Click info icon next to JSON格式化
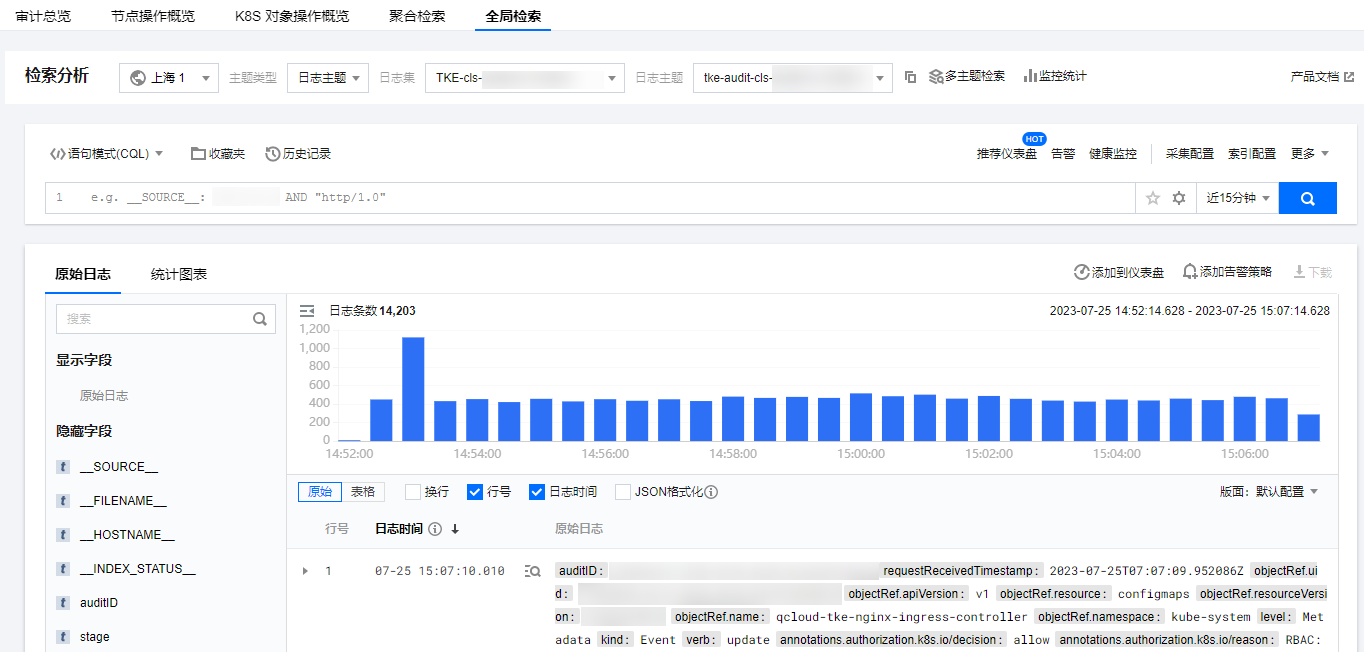1364x652 pixels. pos(712,492)
